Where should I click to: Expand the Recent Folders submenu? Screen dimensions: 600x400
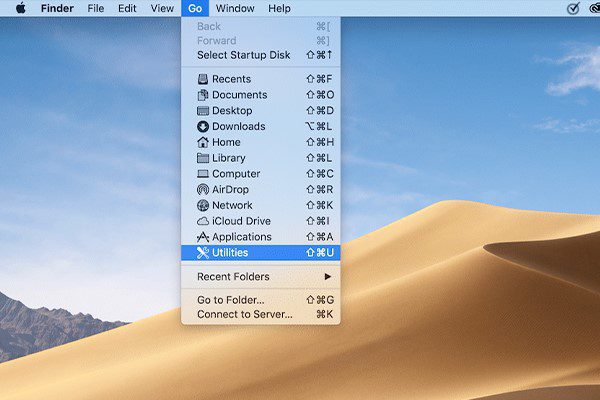pyautogui.click(x=261, y=277)
